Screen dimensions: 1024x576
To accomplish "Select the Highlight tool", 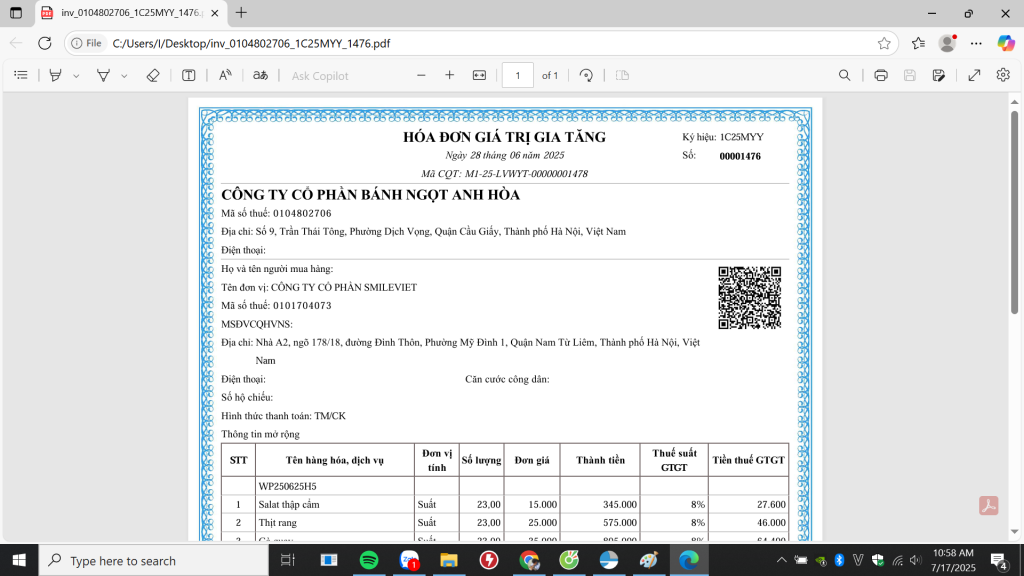I will tap(56, 75).
